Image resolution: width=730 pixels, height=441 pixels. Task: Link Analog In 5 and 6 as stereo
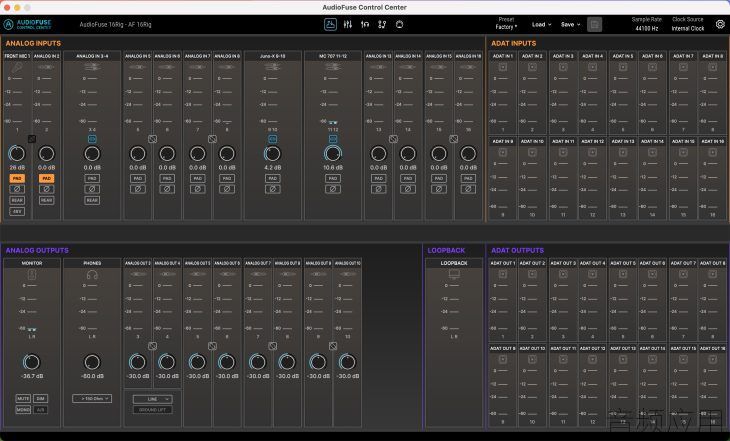152,139
